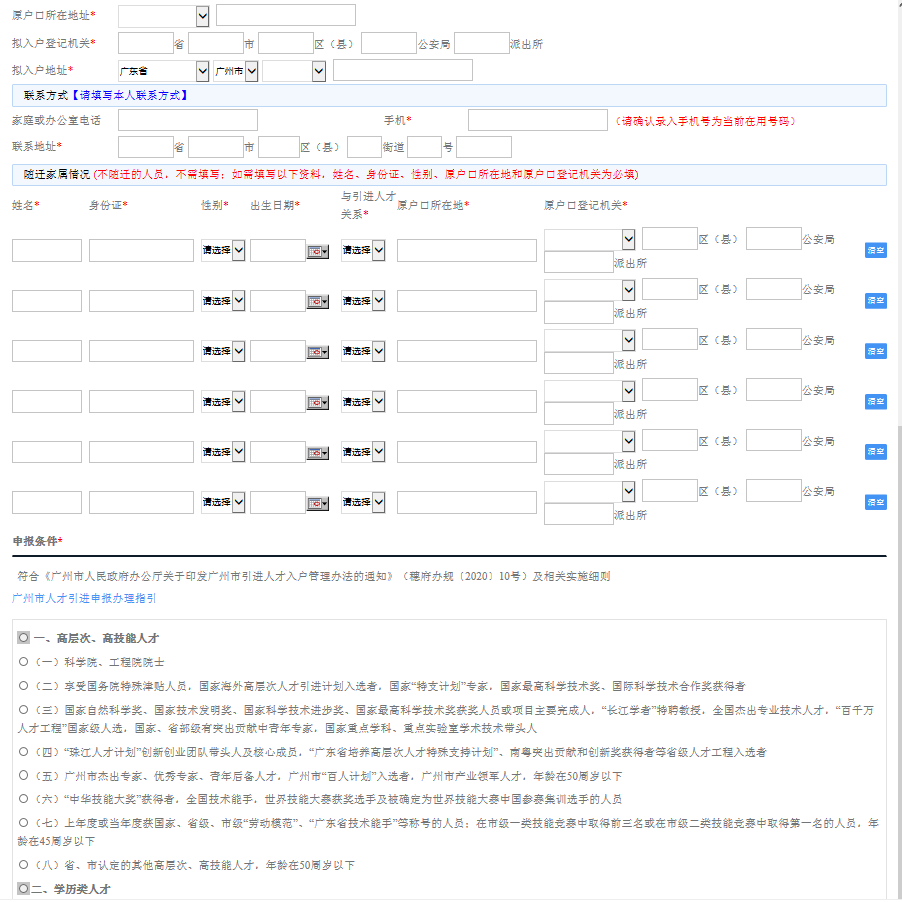Image resolution: width=902 pixels, height=902 pixels.
Task: Click 街道 field in 联系地址 row
Action: (x=364, y=147)
